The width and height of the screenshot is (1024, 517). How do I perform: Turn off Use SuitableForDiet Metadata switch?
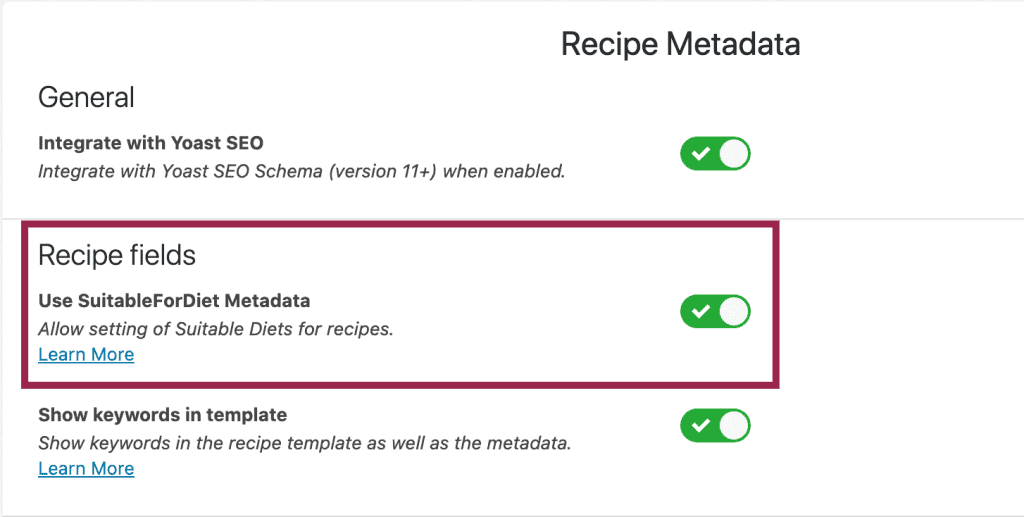715,311
